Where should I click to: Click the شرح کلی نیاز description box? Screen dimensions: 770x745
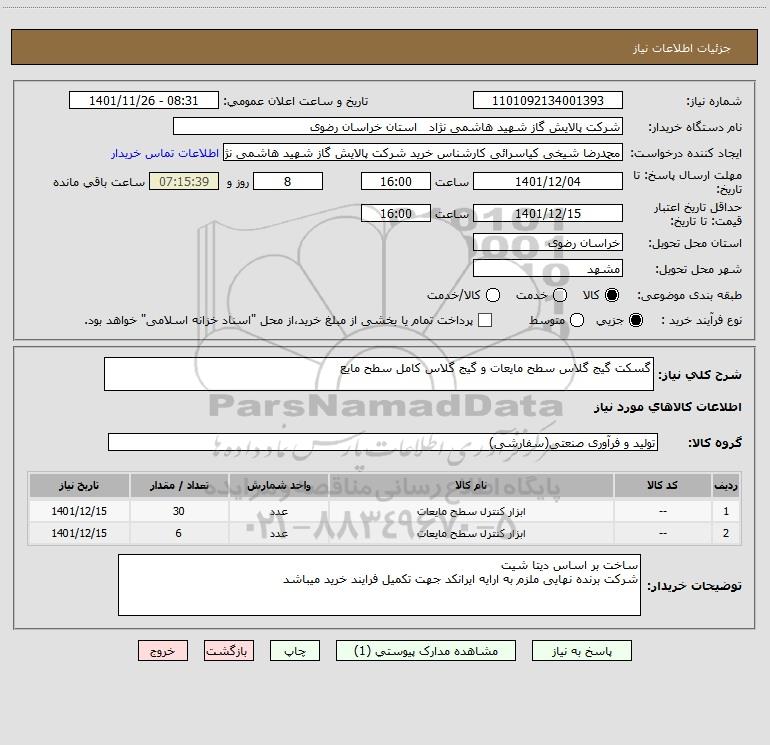click(x=379, y=374)
